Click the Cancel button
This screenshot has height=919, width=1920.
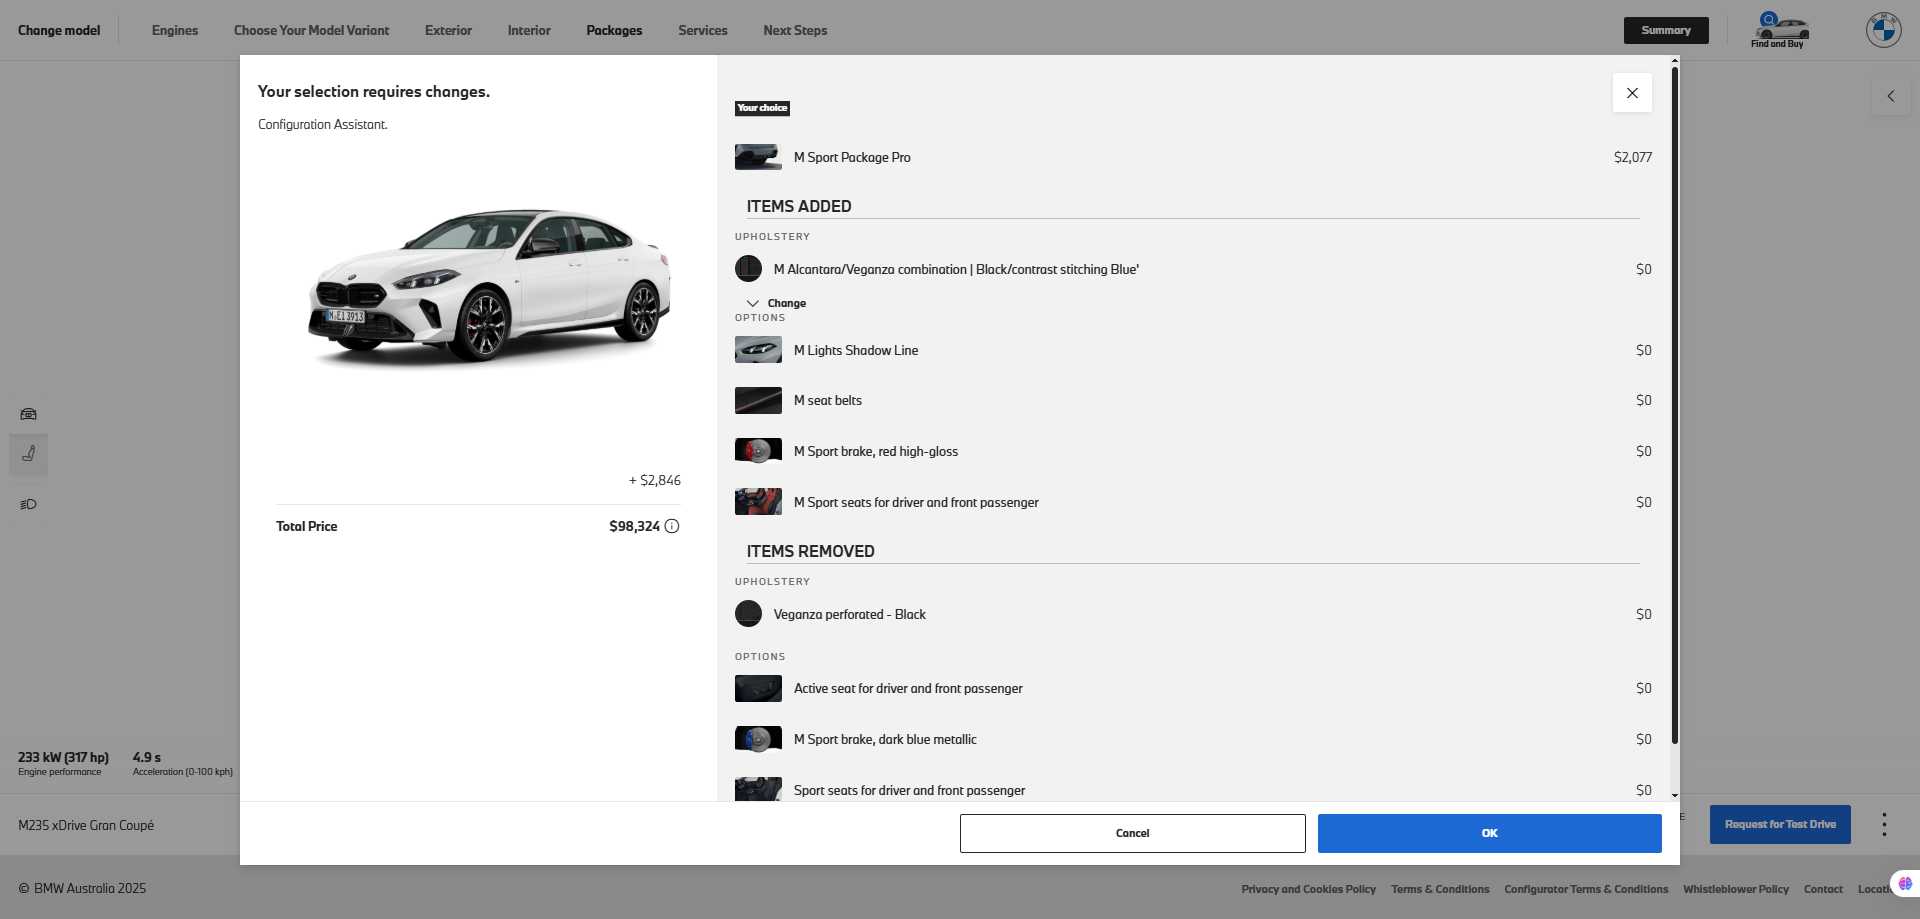tap(1133, 833)
